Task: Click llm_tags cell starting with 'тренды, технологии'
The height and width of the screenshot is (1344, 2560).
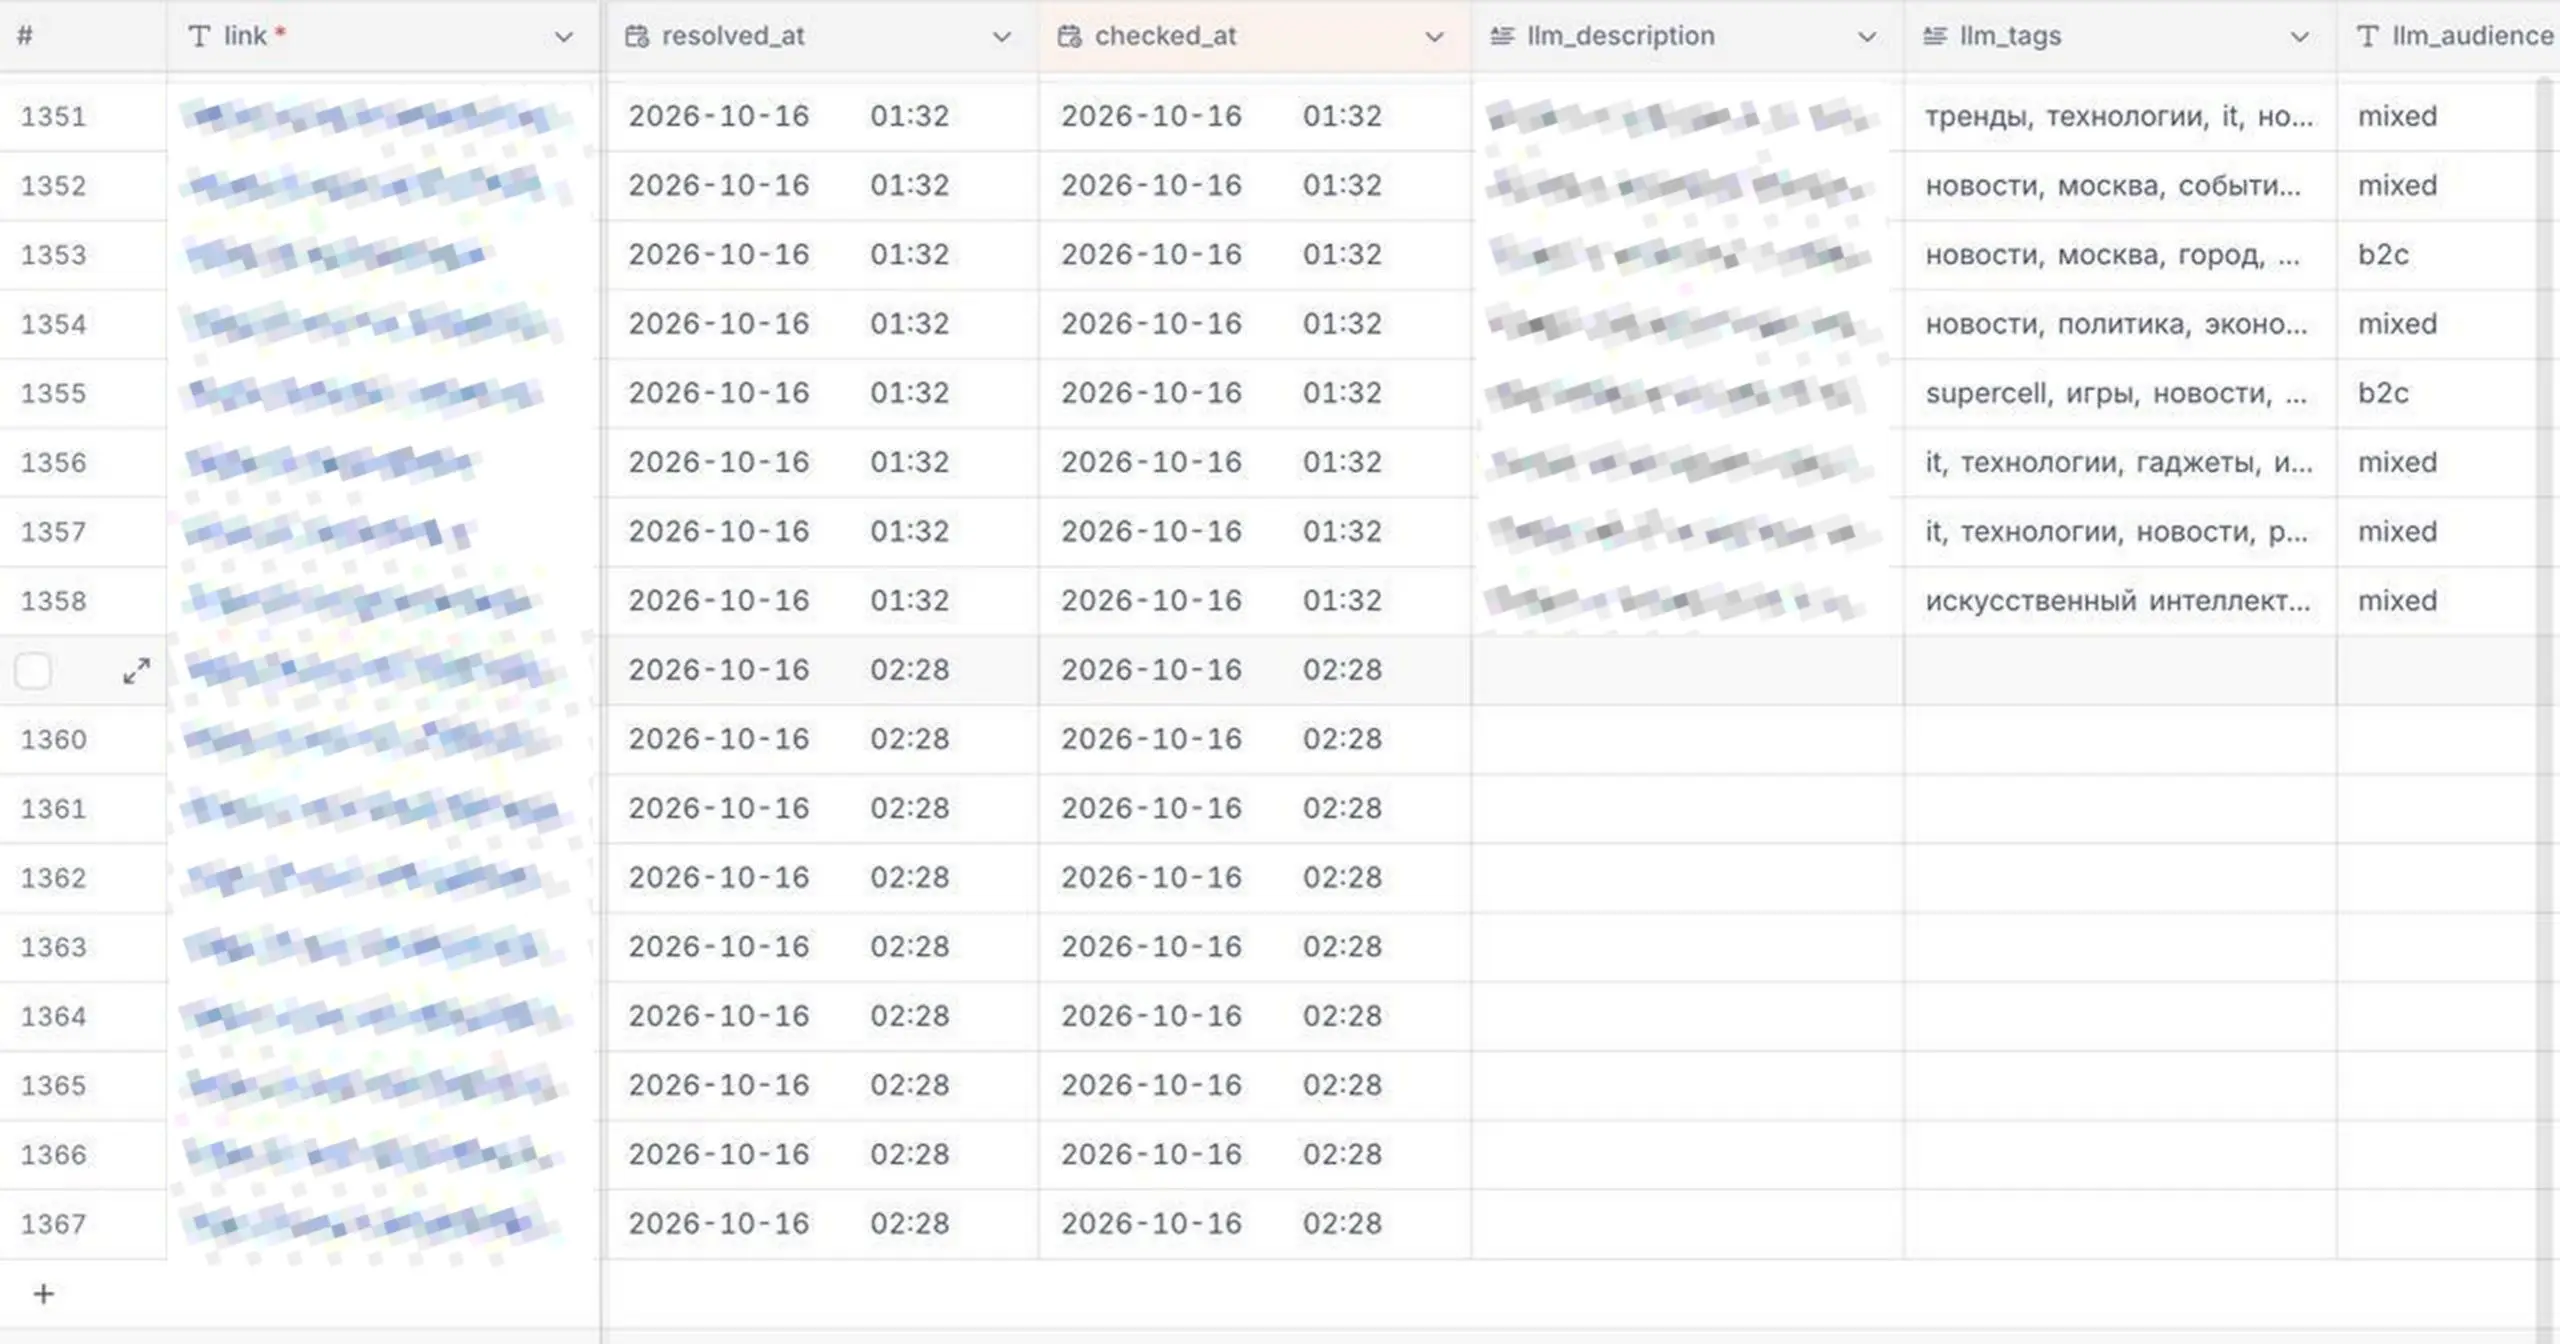Action: click(x=2120, y=117)
